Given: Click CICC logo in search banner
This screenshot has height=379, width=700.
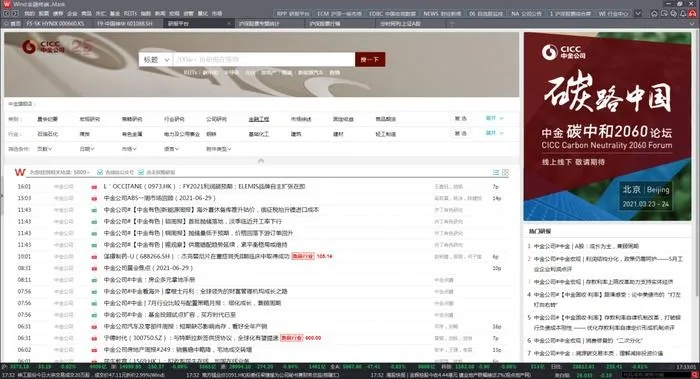Looking at the screenshot, I should coord(44,46).
